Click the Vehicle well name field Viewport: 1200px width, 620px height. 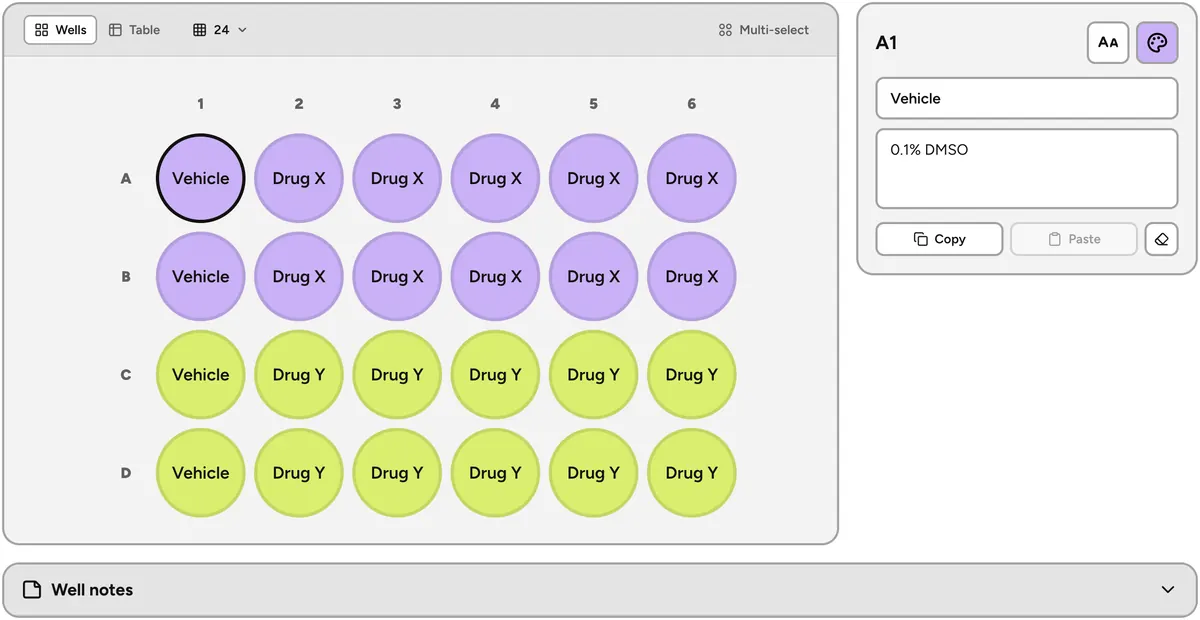click(x=1027, y=98)
